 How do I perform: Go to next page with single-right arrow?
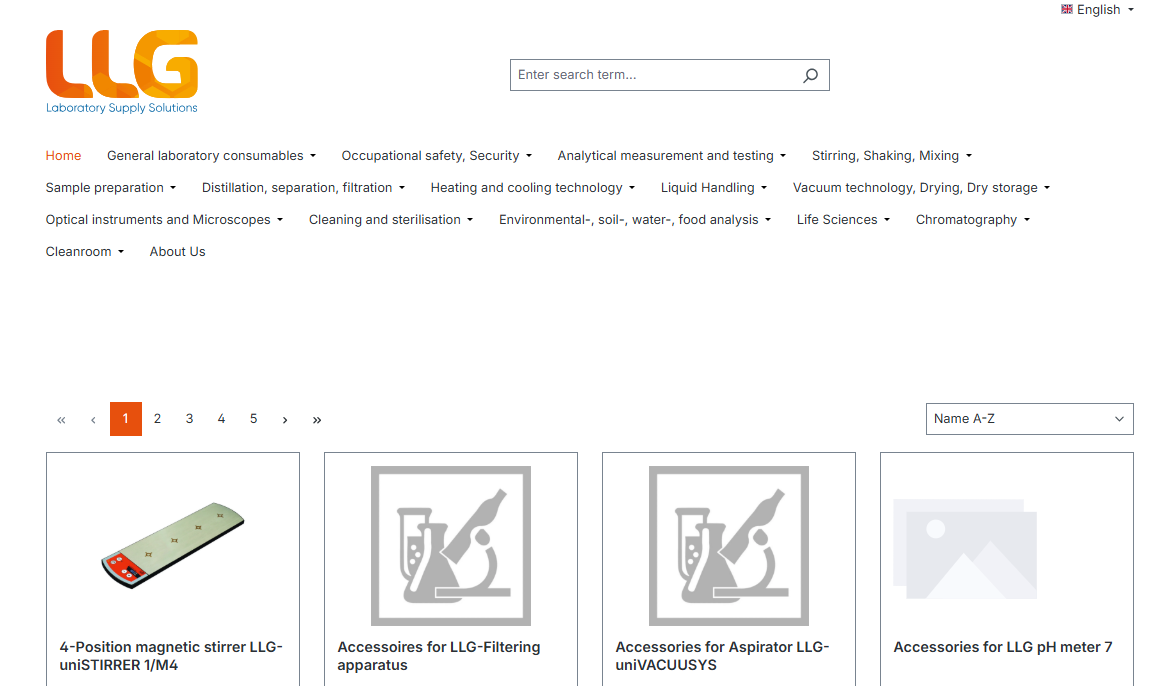tap(285, 419)
